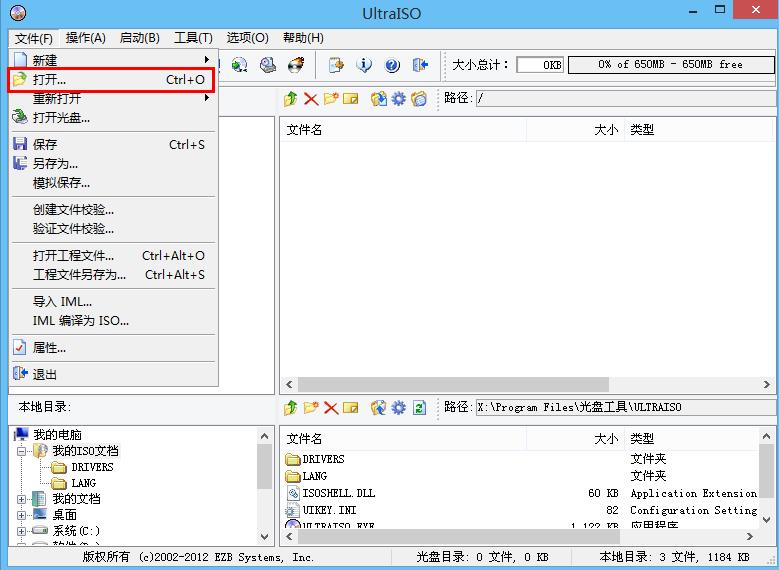Click the refresh icon in local directory toolbar
This screenshot has height=570, width=779.
[x=420, y=407]
